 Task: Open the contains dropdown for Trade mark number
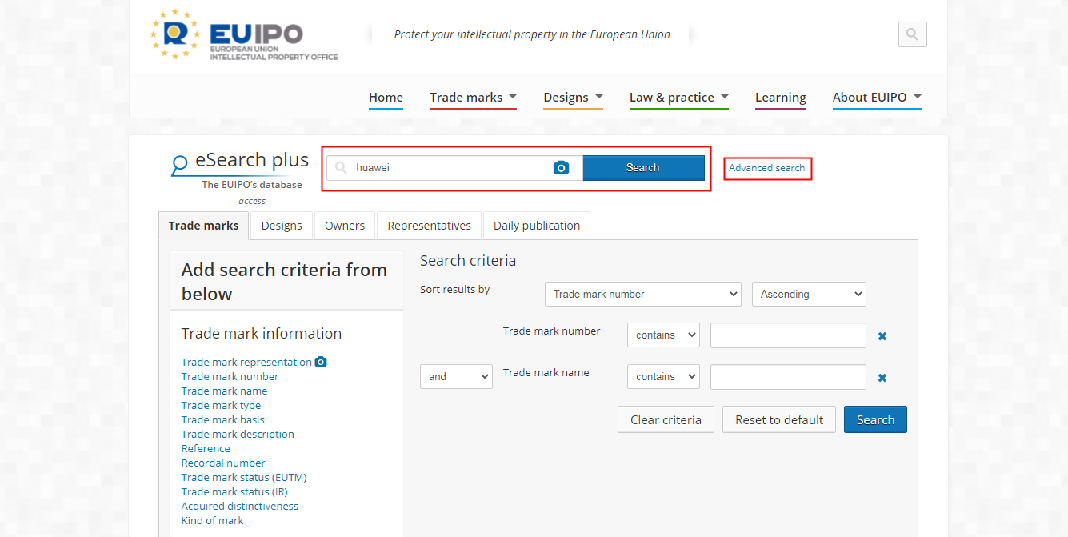click(663, 335)
